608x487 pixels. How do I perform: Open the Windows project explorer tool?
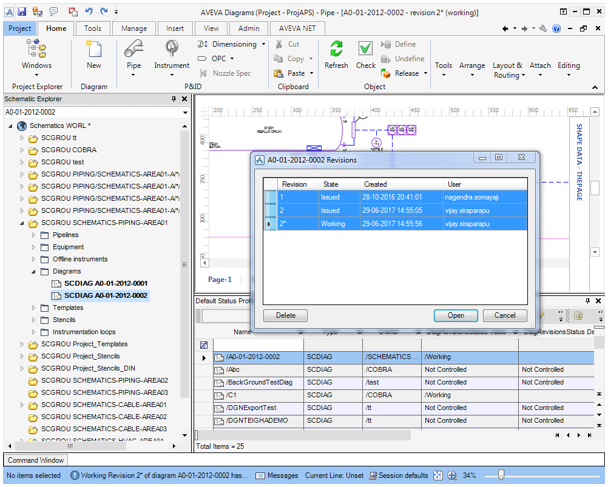click(36, 56)
